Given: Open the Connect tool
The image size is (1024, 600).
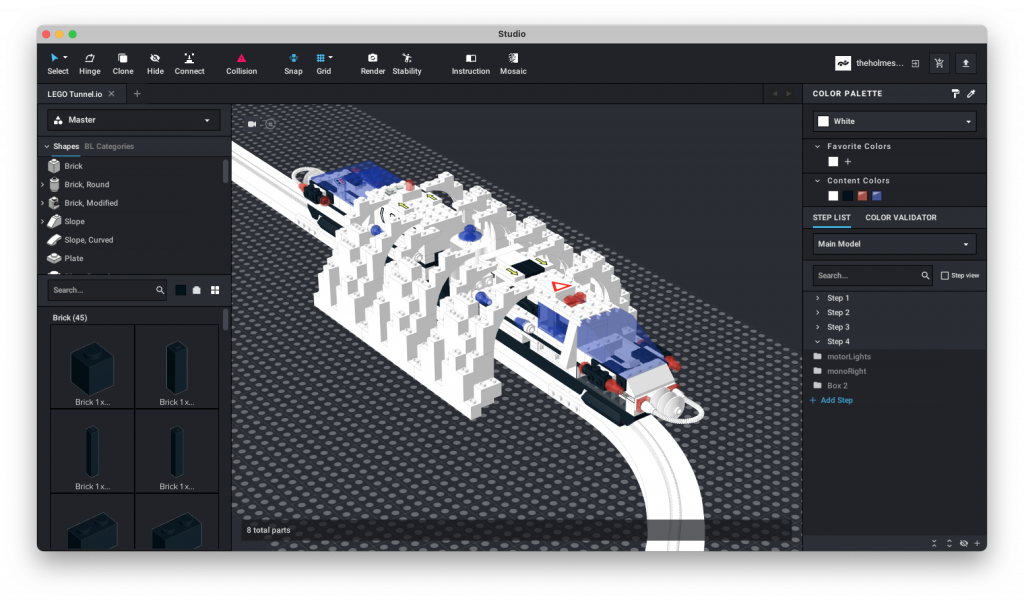Looking at the screenshot, I should coord(189,62).
